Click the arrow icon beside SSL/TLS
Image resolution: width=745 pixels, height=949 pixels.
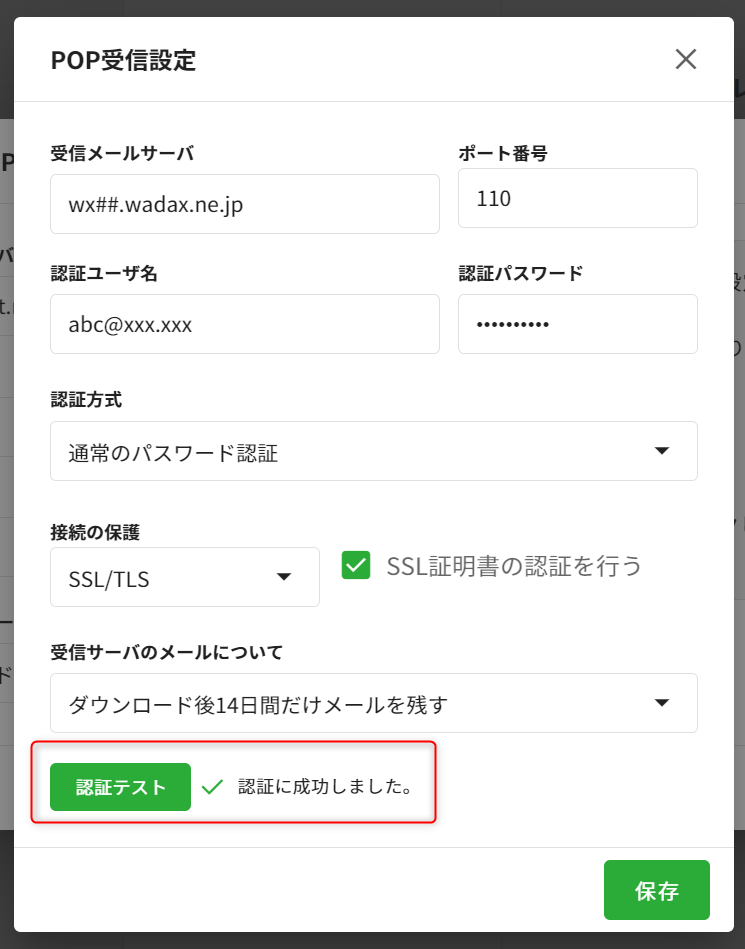click(284, 577)
